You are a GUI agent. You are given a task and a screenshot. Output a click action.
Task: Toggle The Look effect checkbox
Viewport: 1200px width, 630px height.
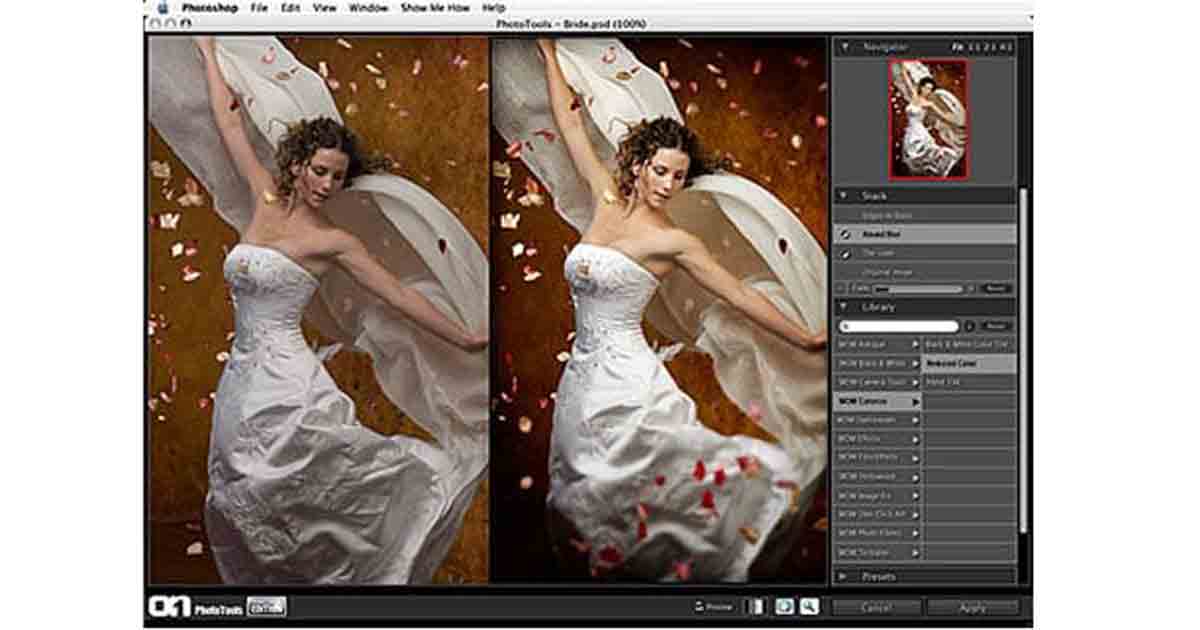coord(847,254)
